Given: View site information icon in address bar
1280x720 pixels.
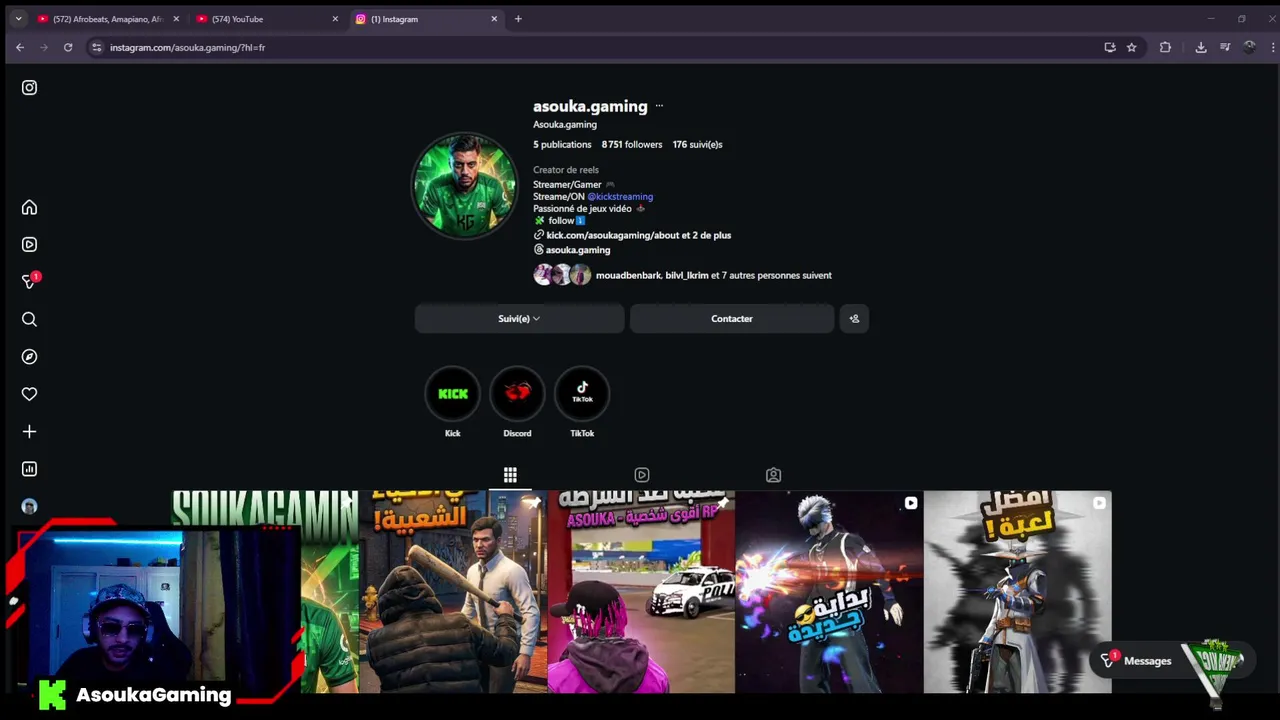Looking at the screenshot, I should click(x=96, y=47).
